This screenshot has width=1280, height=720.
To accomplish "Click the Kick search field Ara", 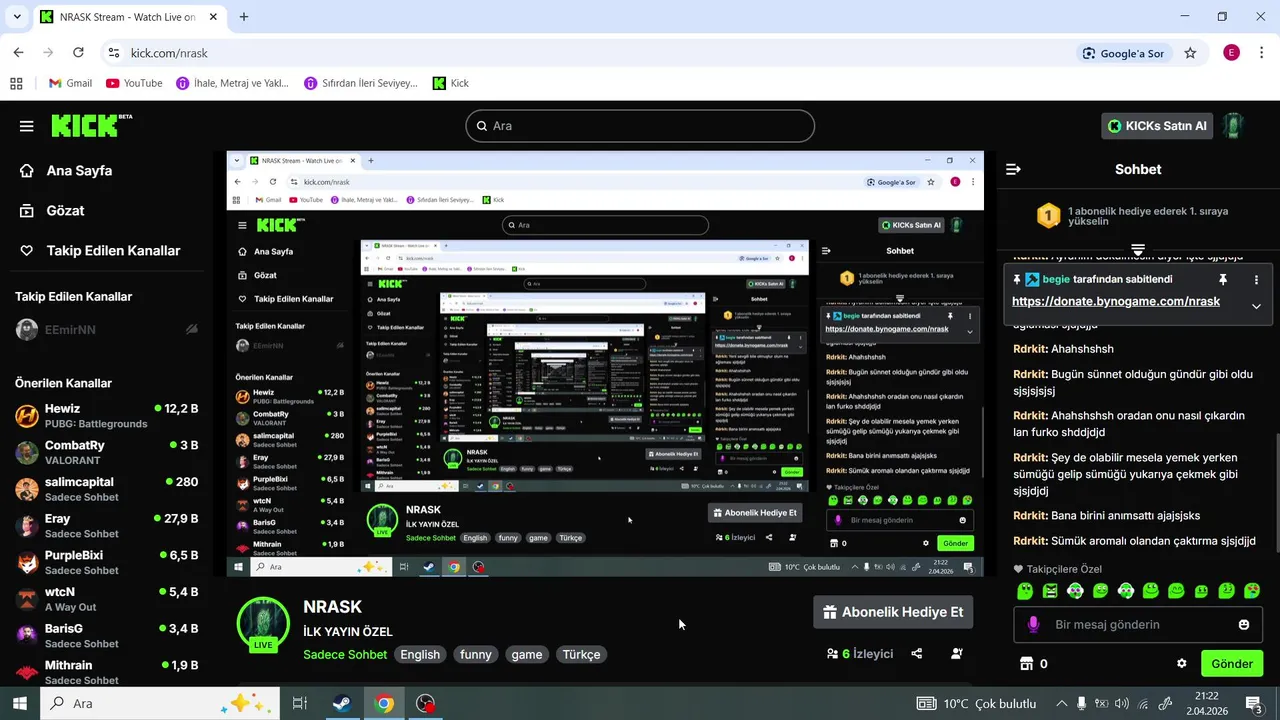I will click(640, 126).
